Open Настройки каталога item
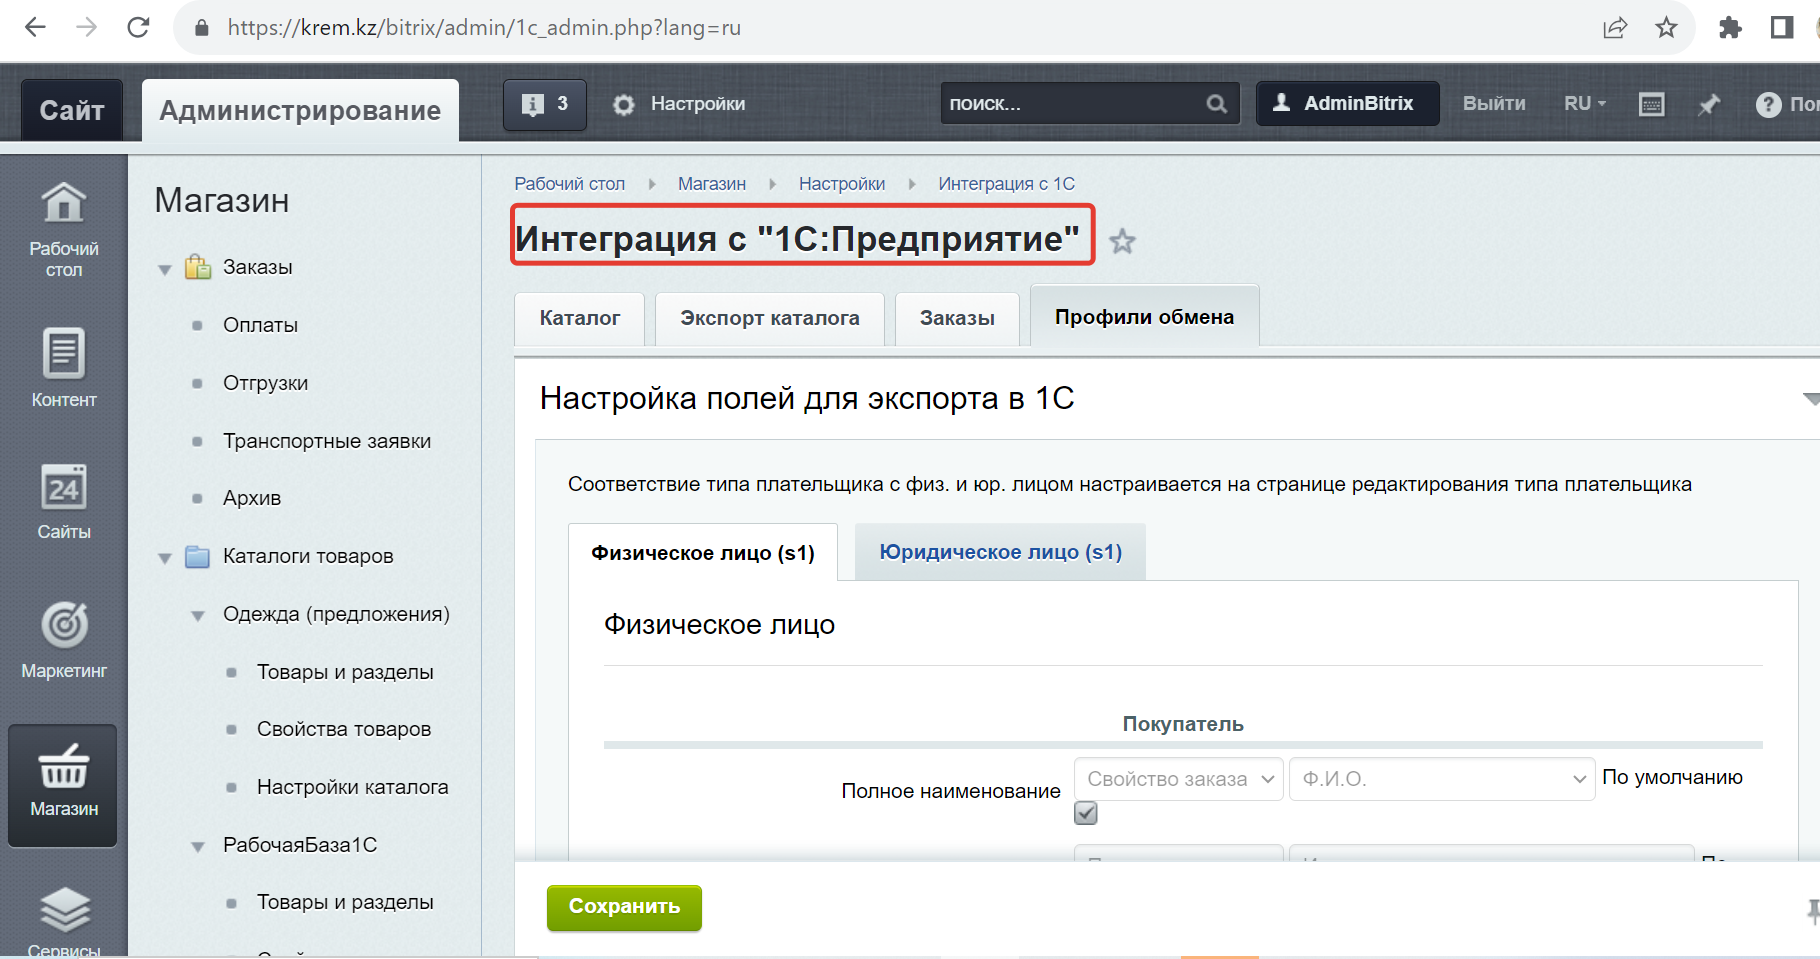Viewport: 1820px width, 959px height. coord(352,787)
